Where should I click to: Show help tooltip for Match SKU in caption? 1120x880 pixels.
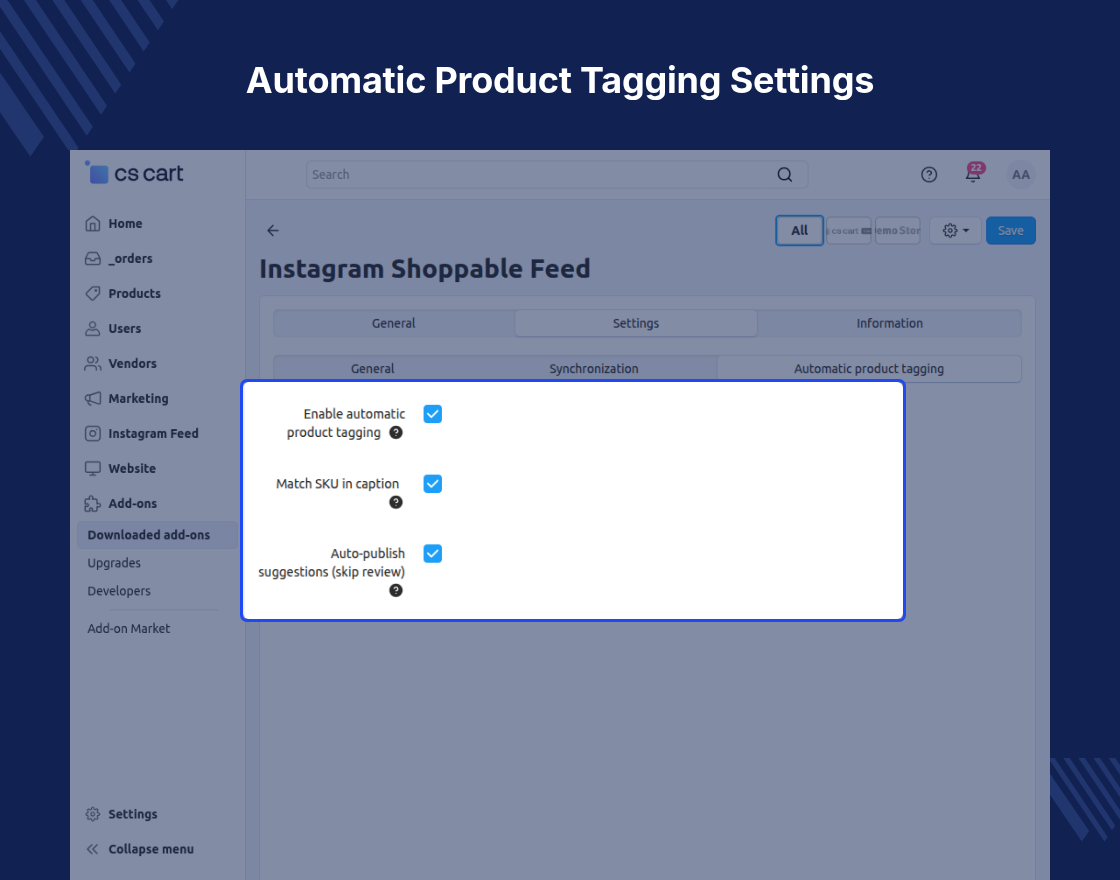click(x=396, y=503)
